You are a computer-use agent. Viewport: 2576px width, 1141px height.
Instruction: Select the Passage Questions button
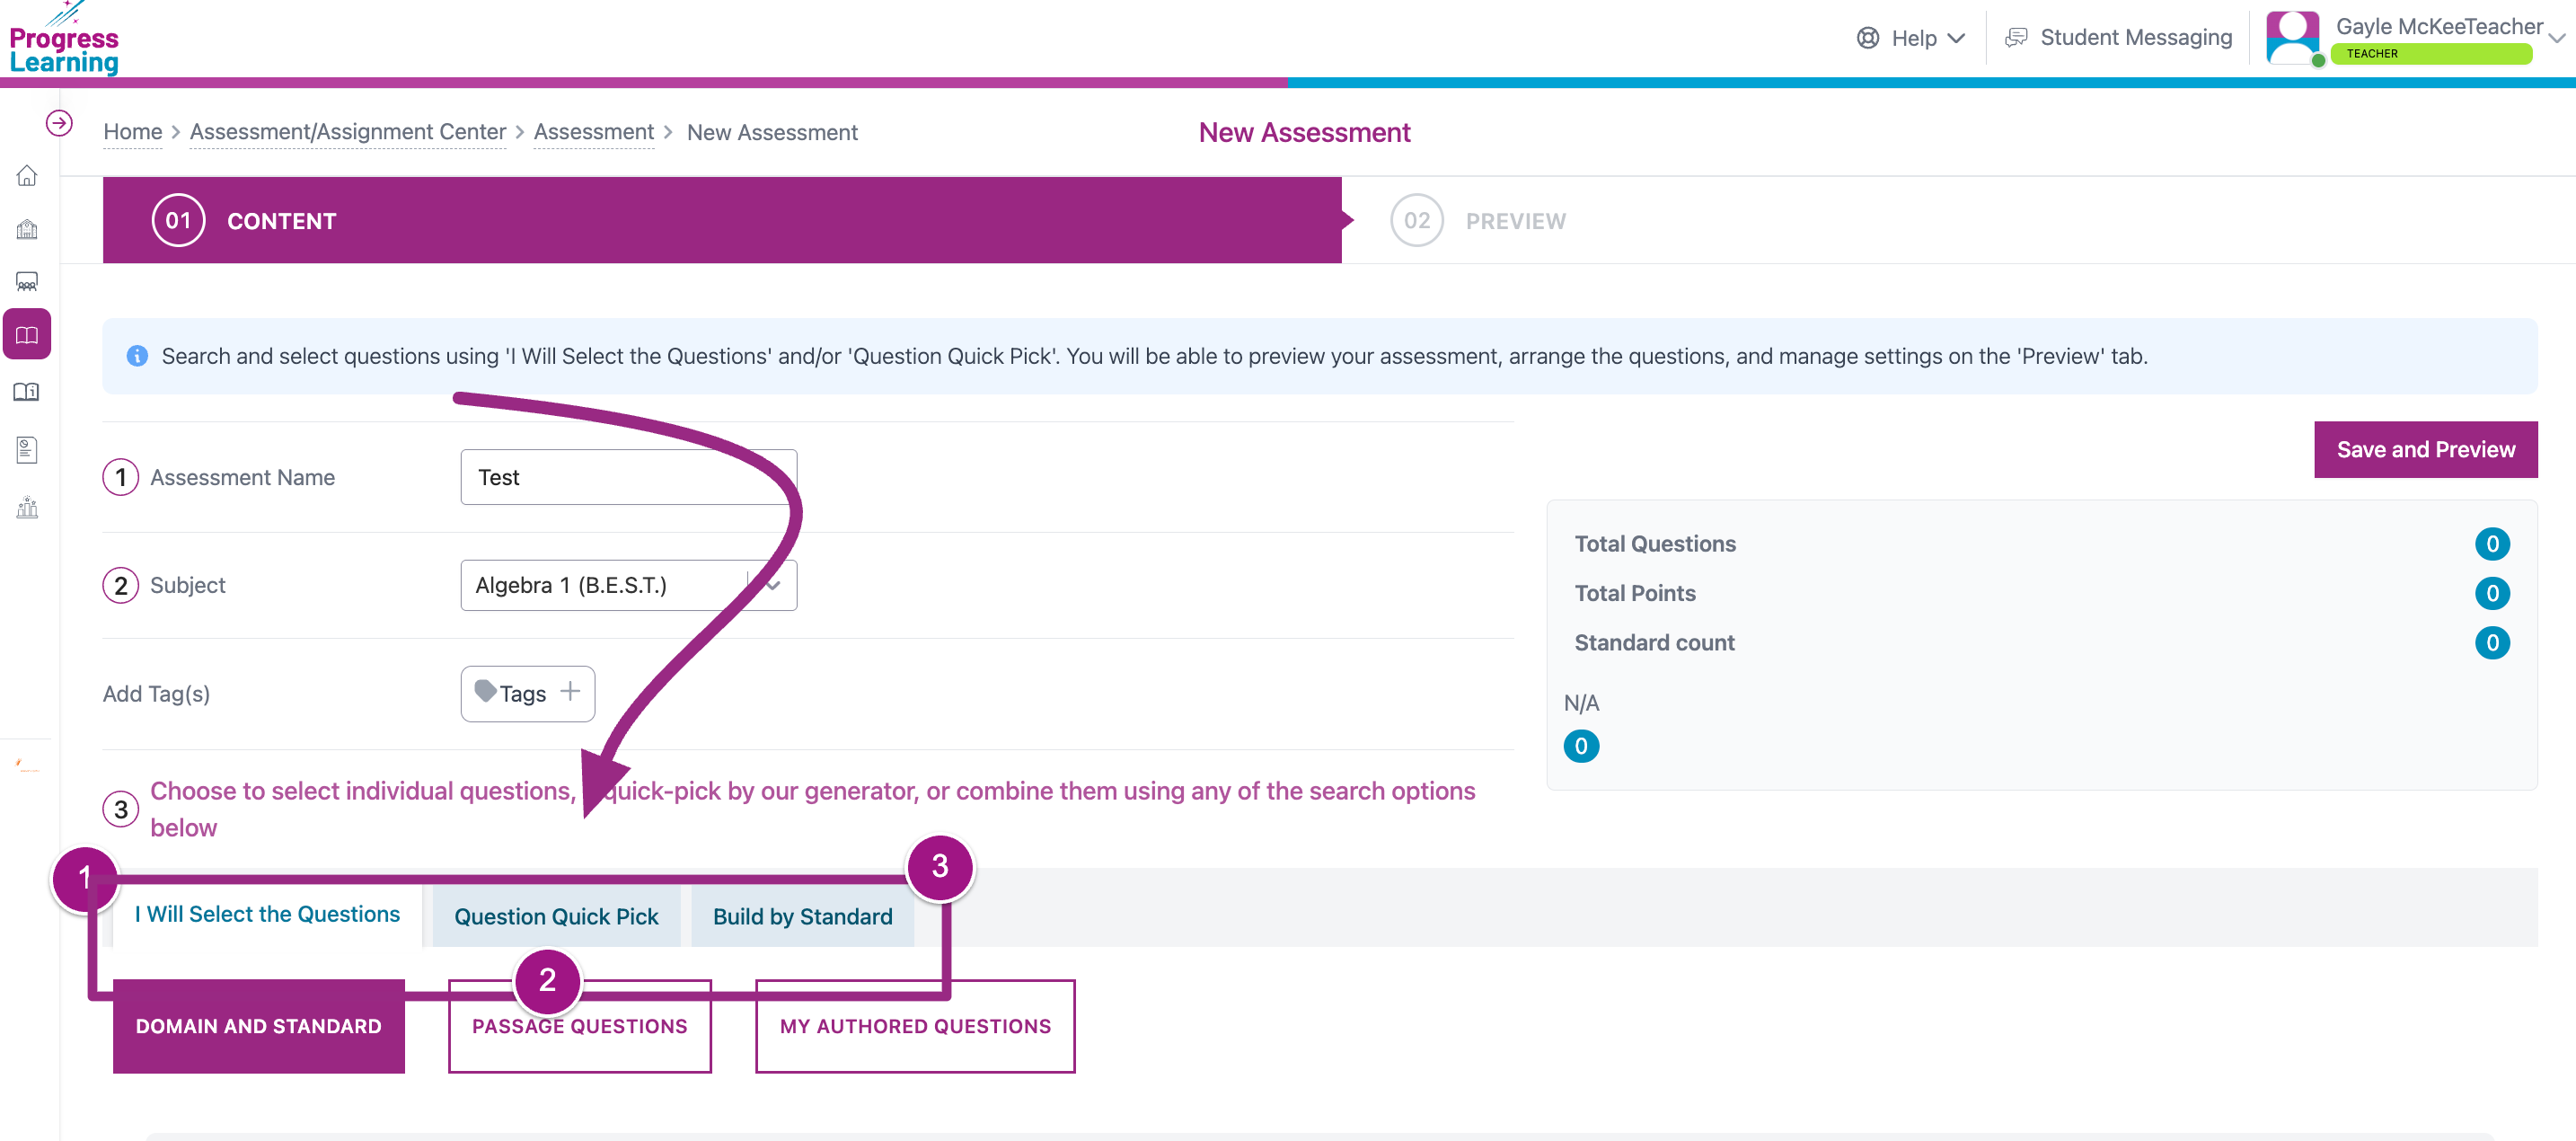coord(579,1026)
